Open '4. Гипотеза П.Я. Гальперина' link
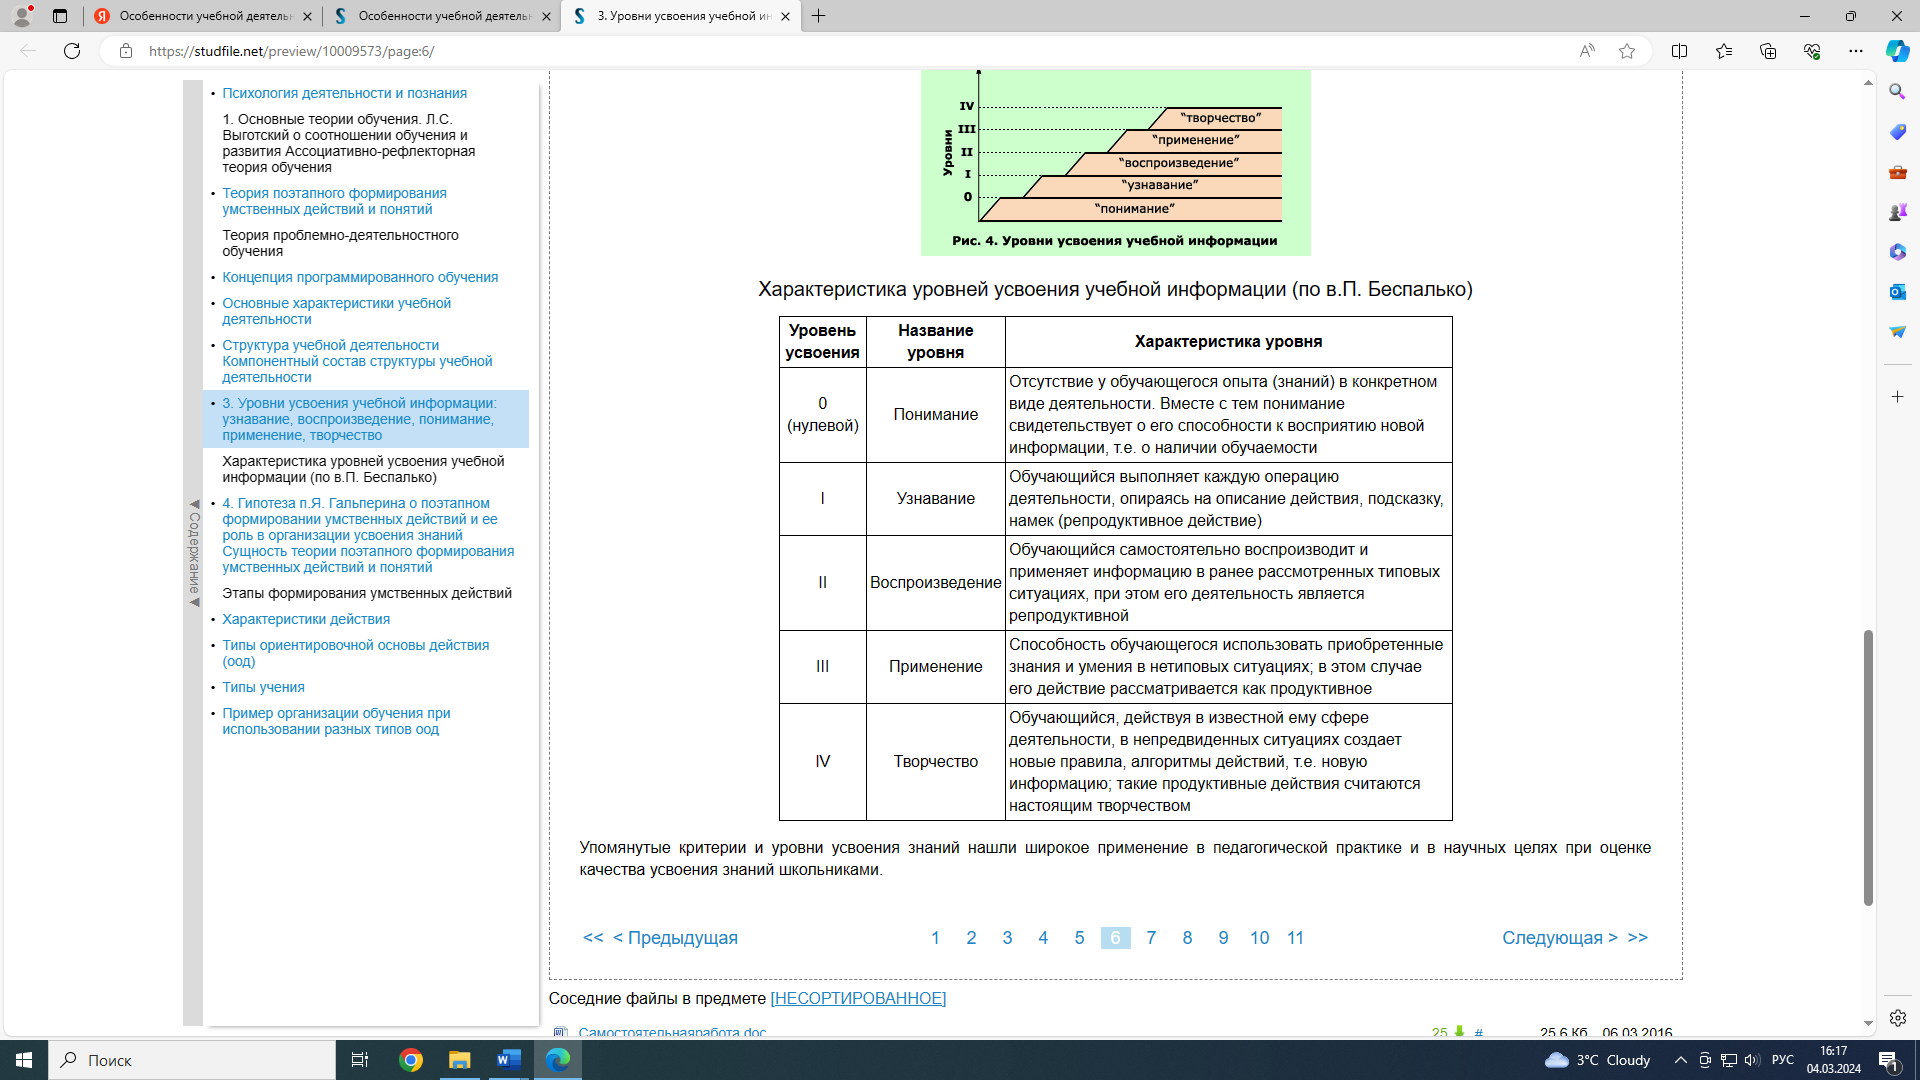Viewport: 1920px width, 1080px height. [x=368, y=535]
